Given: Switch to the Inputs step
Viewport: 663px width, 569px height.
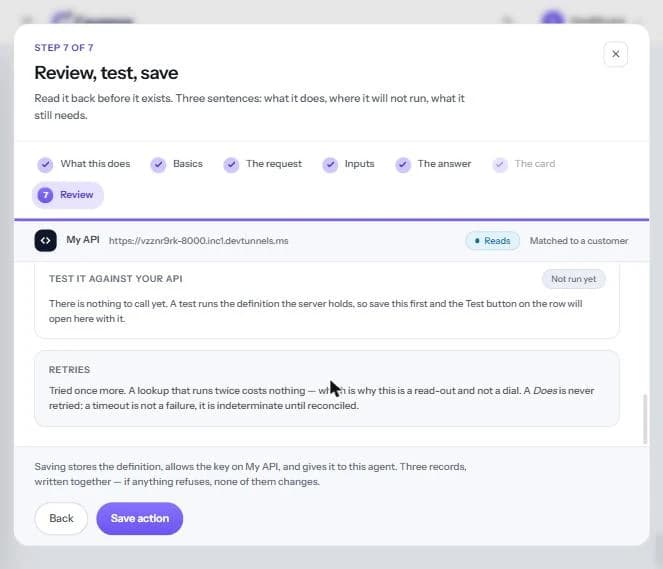Looking at the screenshot, I should coord(349,164).
